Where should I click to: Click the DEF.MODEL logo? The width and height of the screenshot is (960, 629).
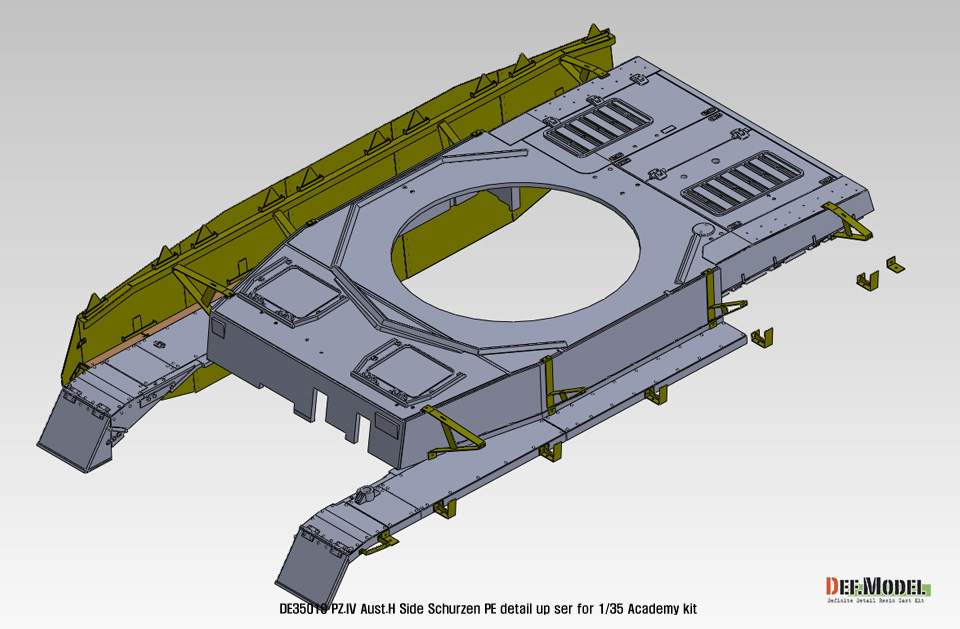pos(876,587)
